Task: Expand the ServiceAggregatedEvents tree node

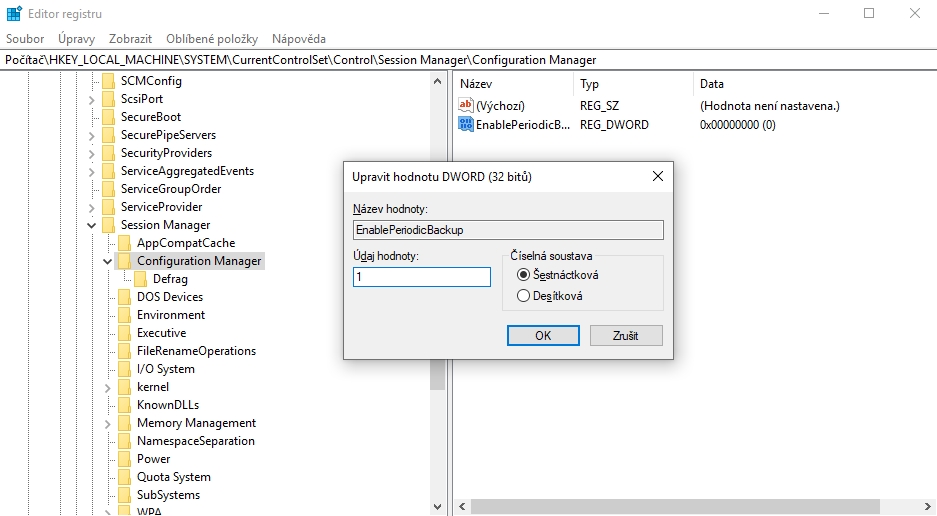Action: coord(91,172)
